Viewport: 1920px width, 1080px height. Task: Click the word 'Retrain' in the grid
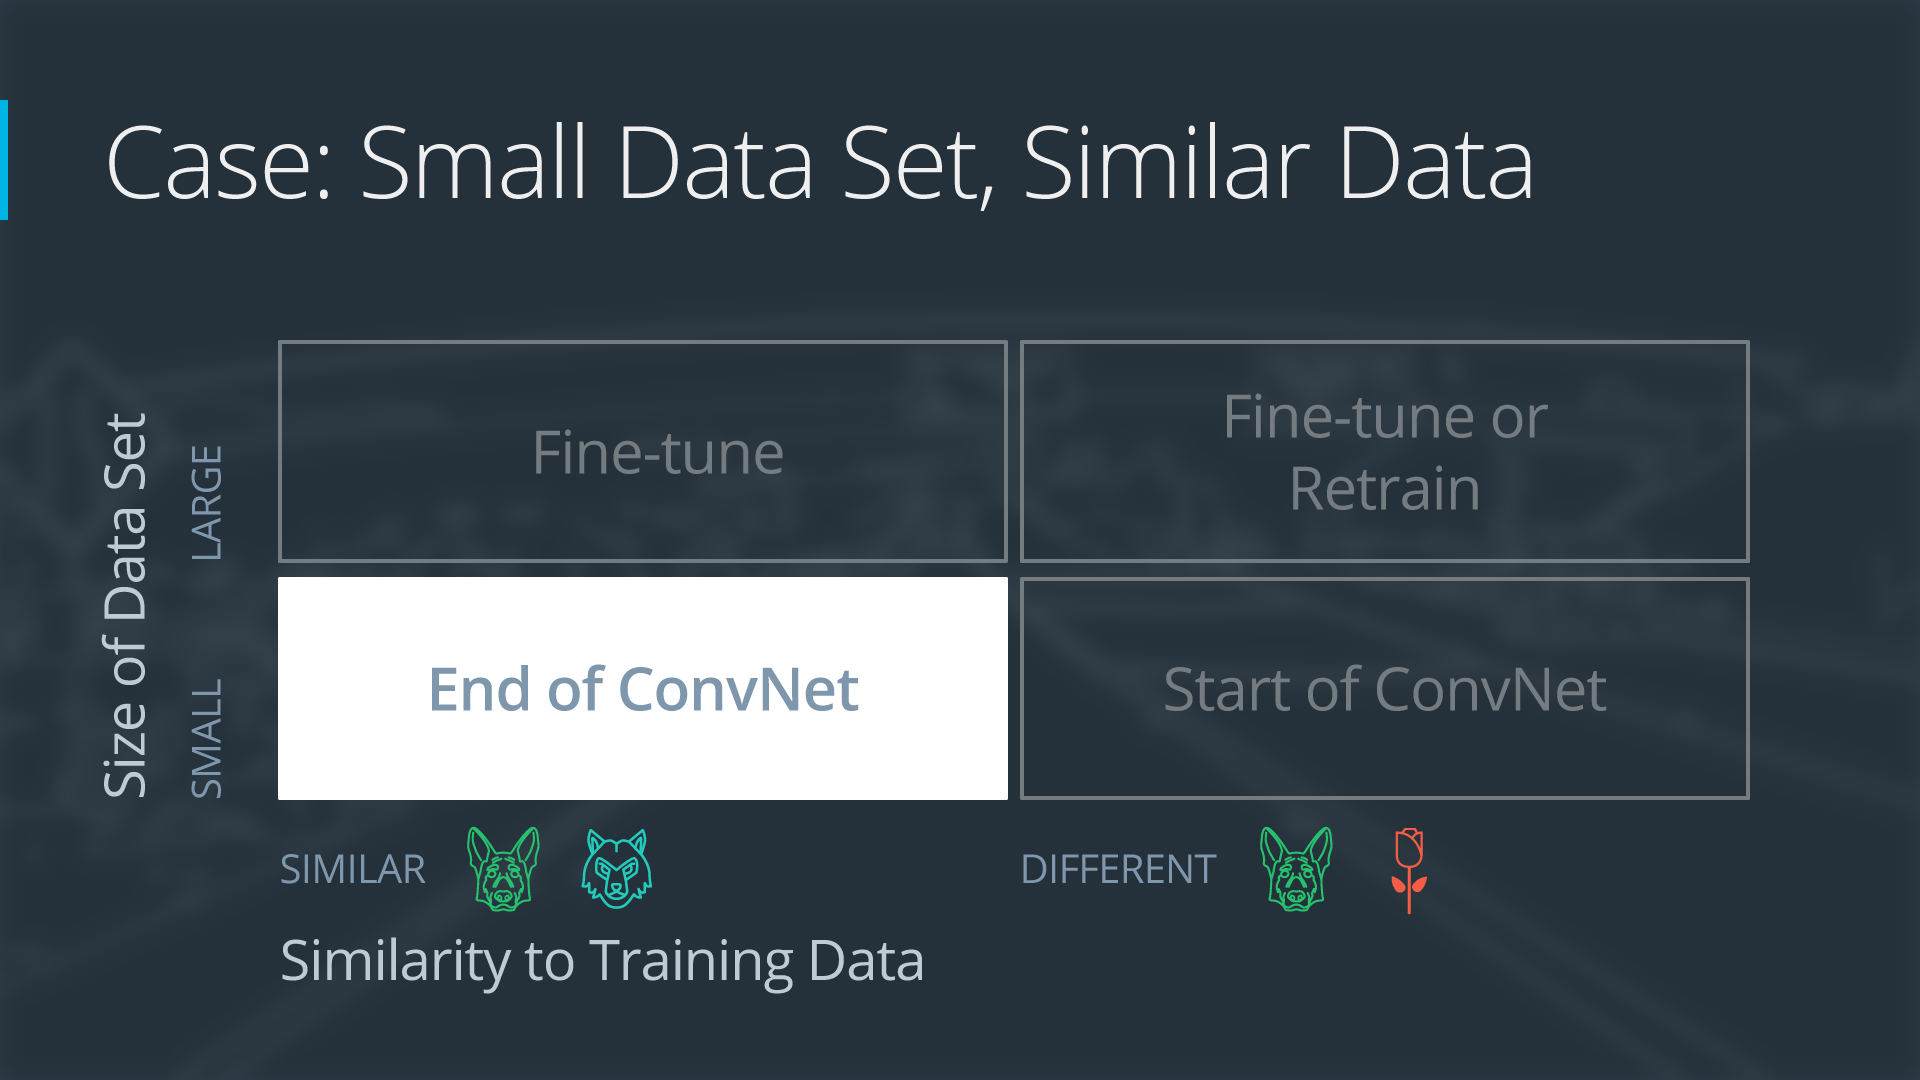(x=1384, y=489)
